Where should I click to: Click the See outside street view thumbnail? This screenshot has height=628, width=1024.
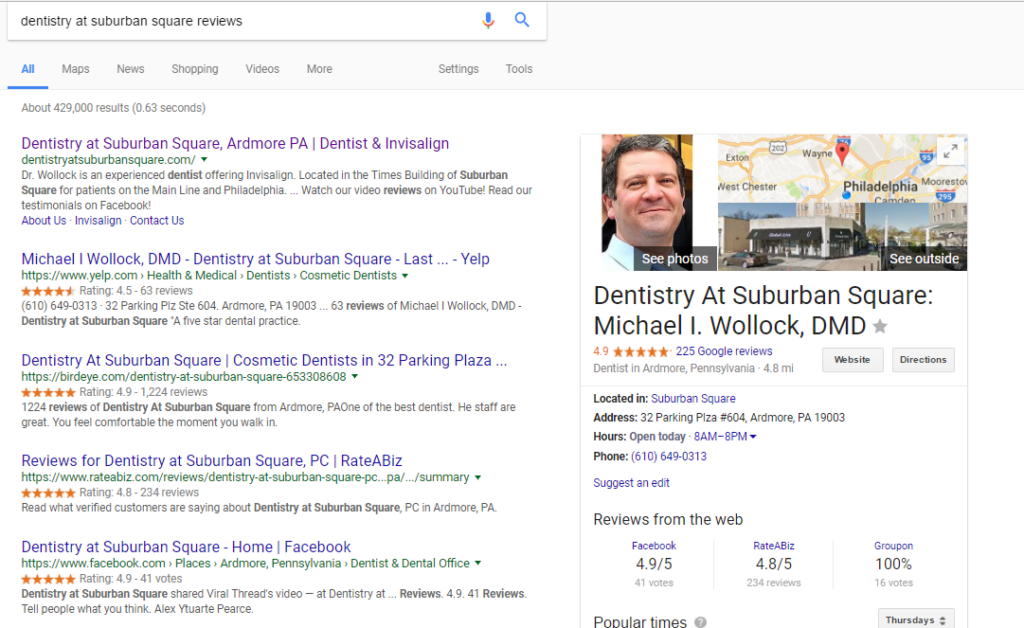[x=842, y=236]
